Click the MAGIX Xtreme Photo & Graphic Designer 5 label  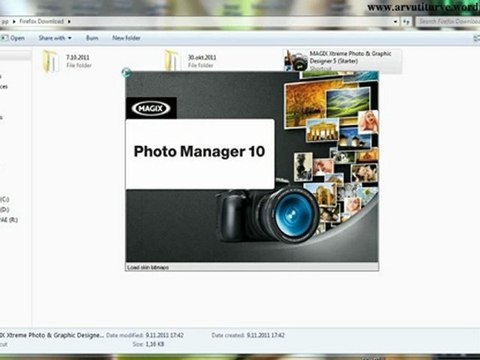pos(350,57)
